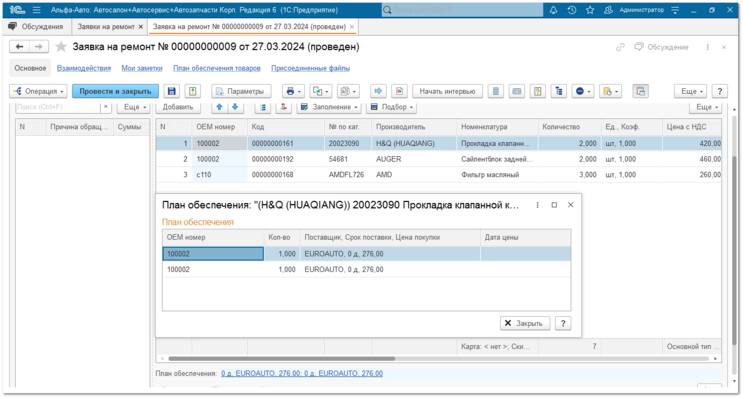Click Начать интервью button

pyautogui.click(x=447, y=91)
